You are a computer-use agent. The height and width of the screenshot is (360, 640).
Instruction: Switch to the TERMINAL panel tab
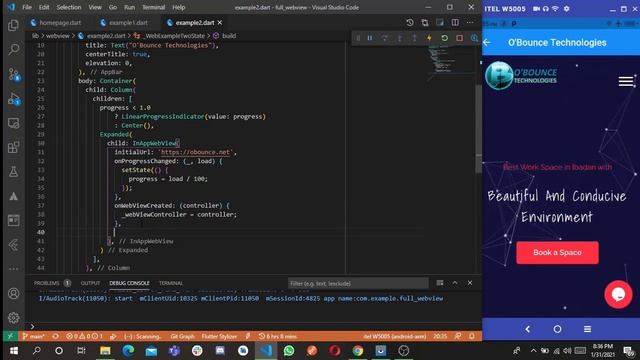(x=171, y=283)
